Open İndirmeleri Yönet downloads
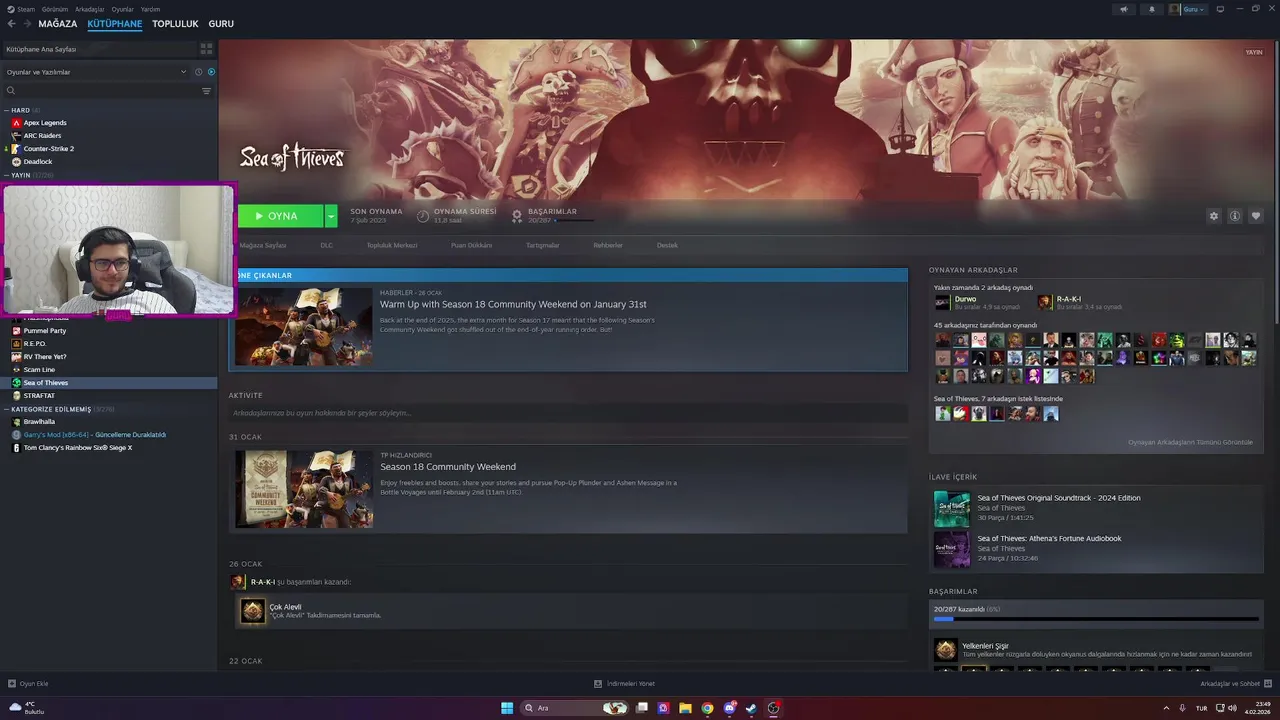The height and width of the screenshot is (720, 1280). (625, 684)
